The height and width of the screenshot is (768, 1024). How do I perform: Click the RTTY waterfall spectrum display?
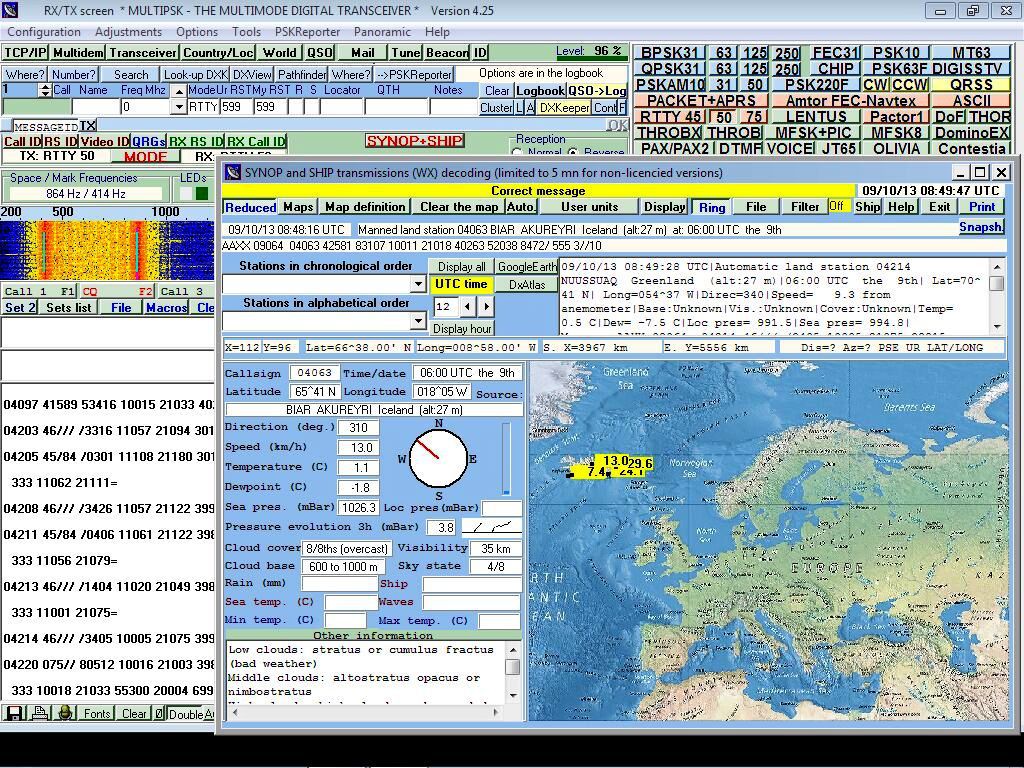tap(107, 250)
